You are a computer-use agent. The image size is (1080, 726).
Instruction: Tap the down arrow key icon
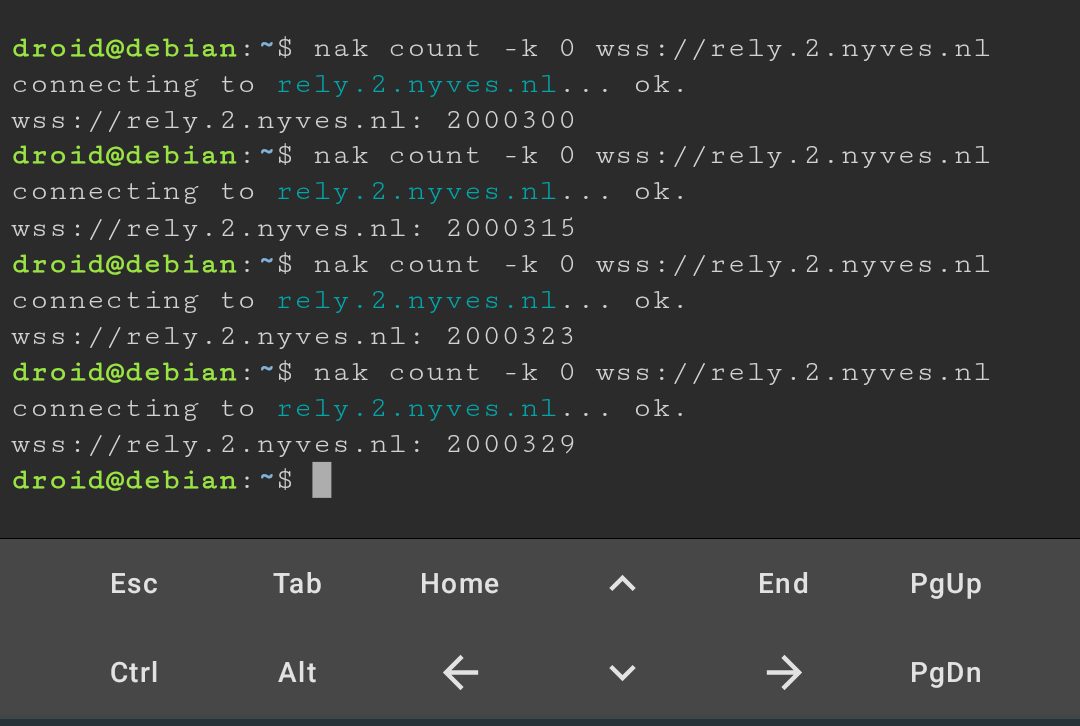[622, 672]
